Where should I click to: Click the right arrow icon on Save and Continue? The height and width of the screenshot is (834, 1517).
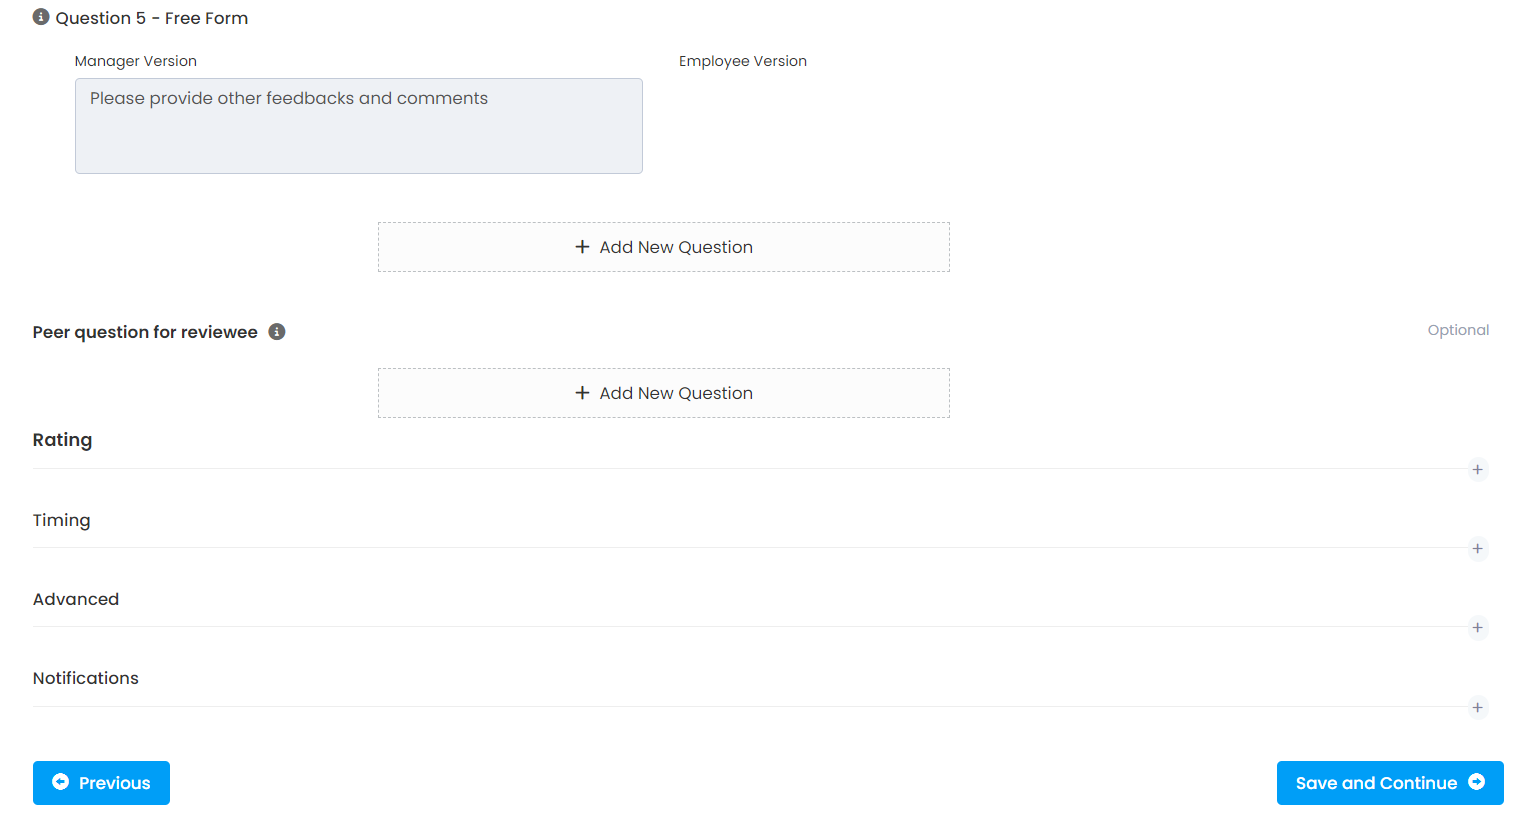(x=1476, y=782)
